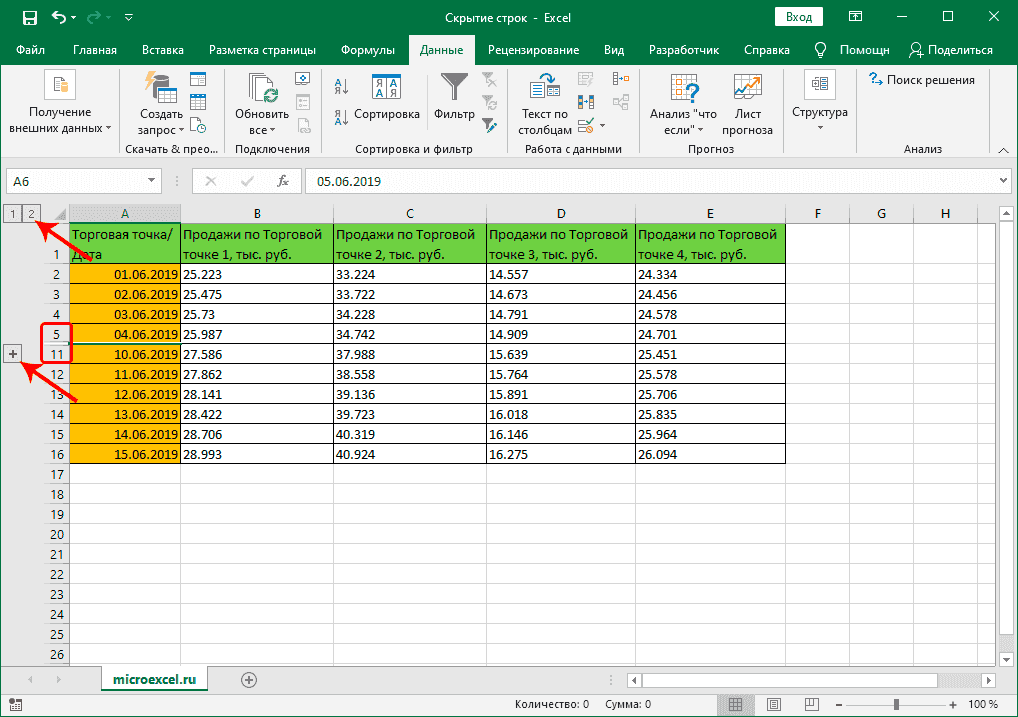Add a new sheet with plus icon

(249, 679)
